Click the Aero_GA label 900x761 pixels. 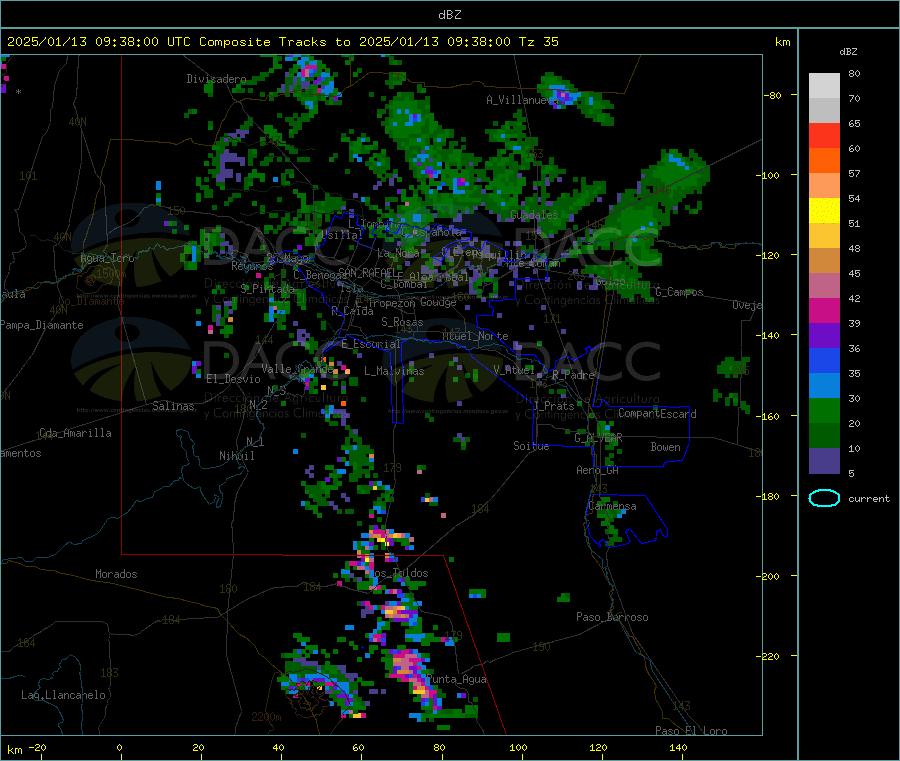click(597, 470)
